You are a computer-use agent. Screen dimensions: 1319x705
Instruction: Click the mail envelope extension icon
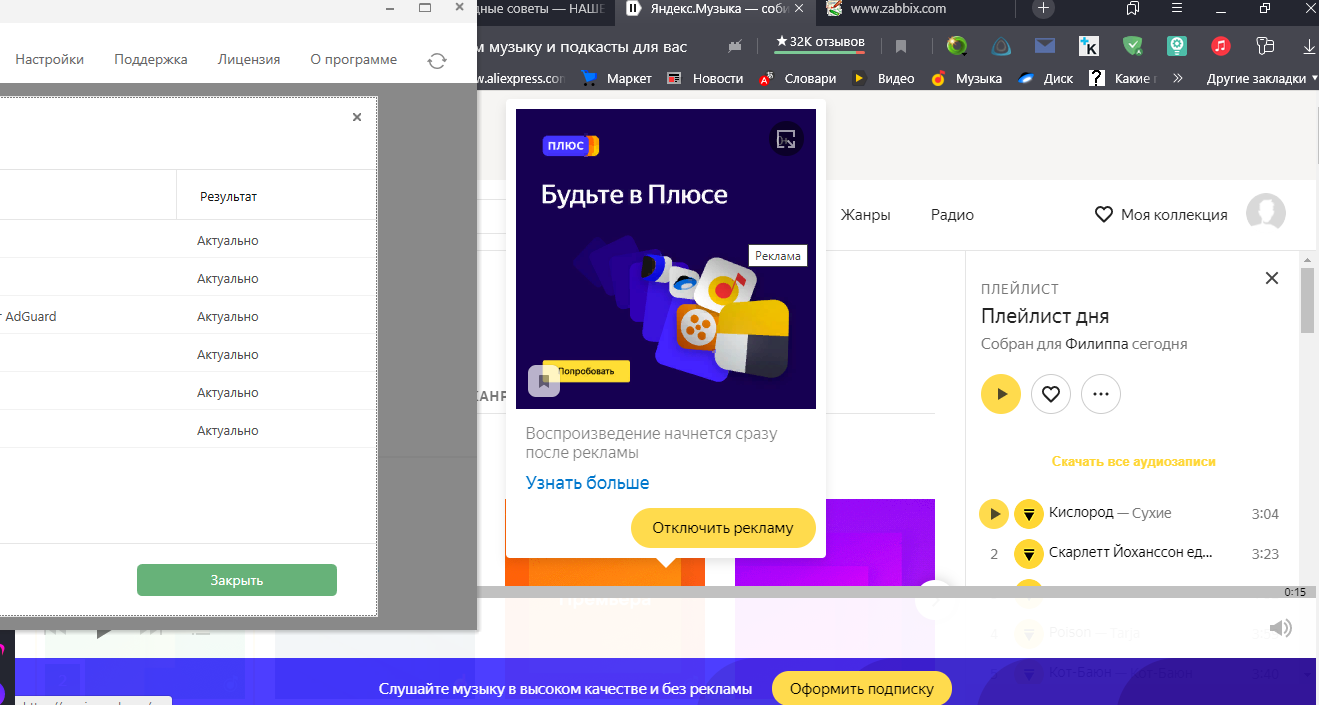[x=1045, y=46]
